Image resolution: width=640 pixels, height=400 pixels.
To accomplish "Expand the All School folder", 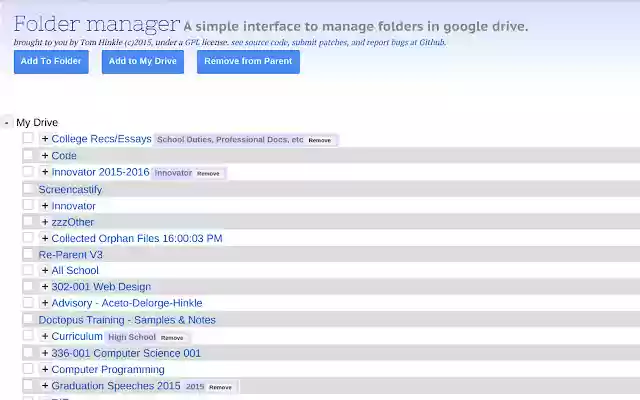I will [x=45, y=270].
